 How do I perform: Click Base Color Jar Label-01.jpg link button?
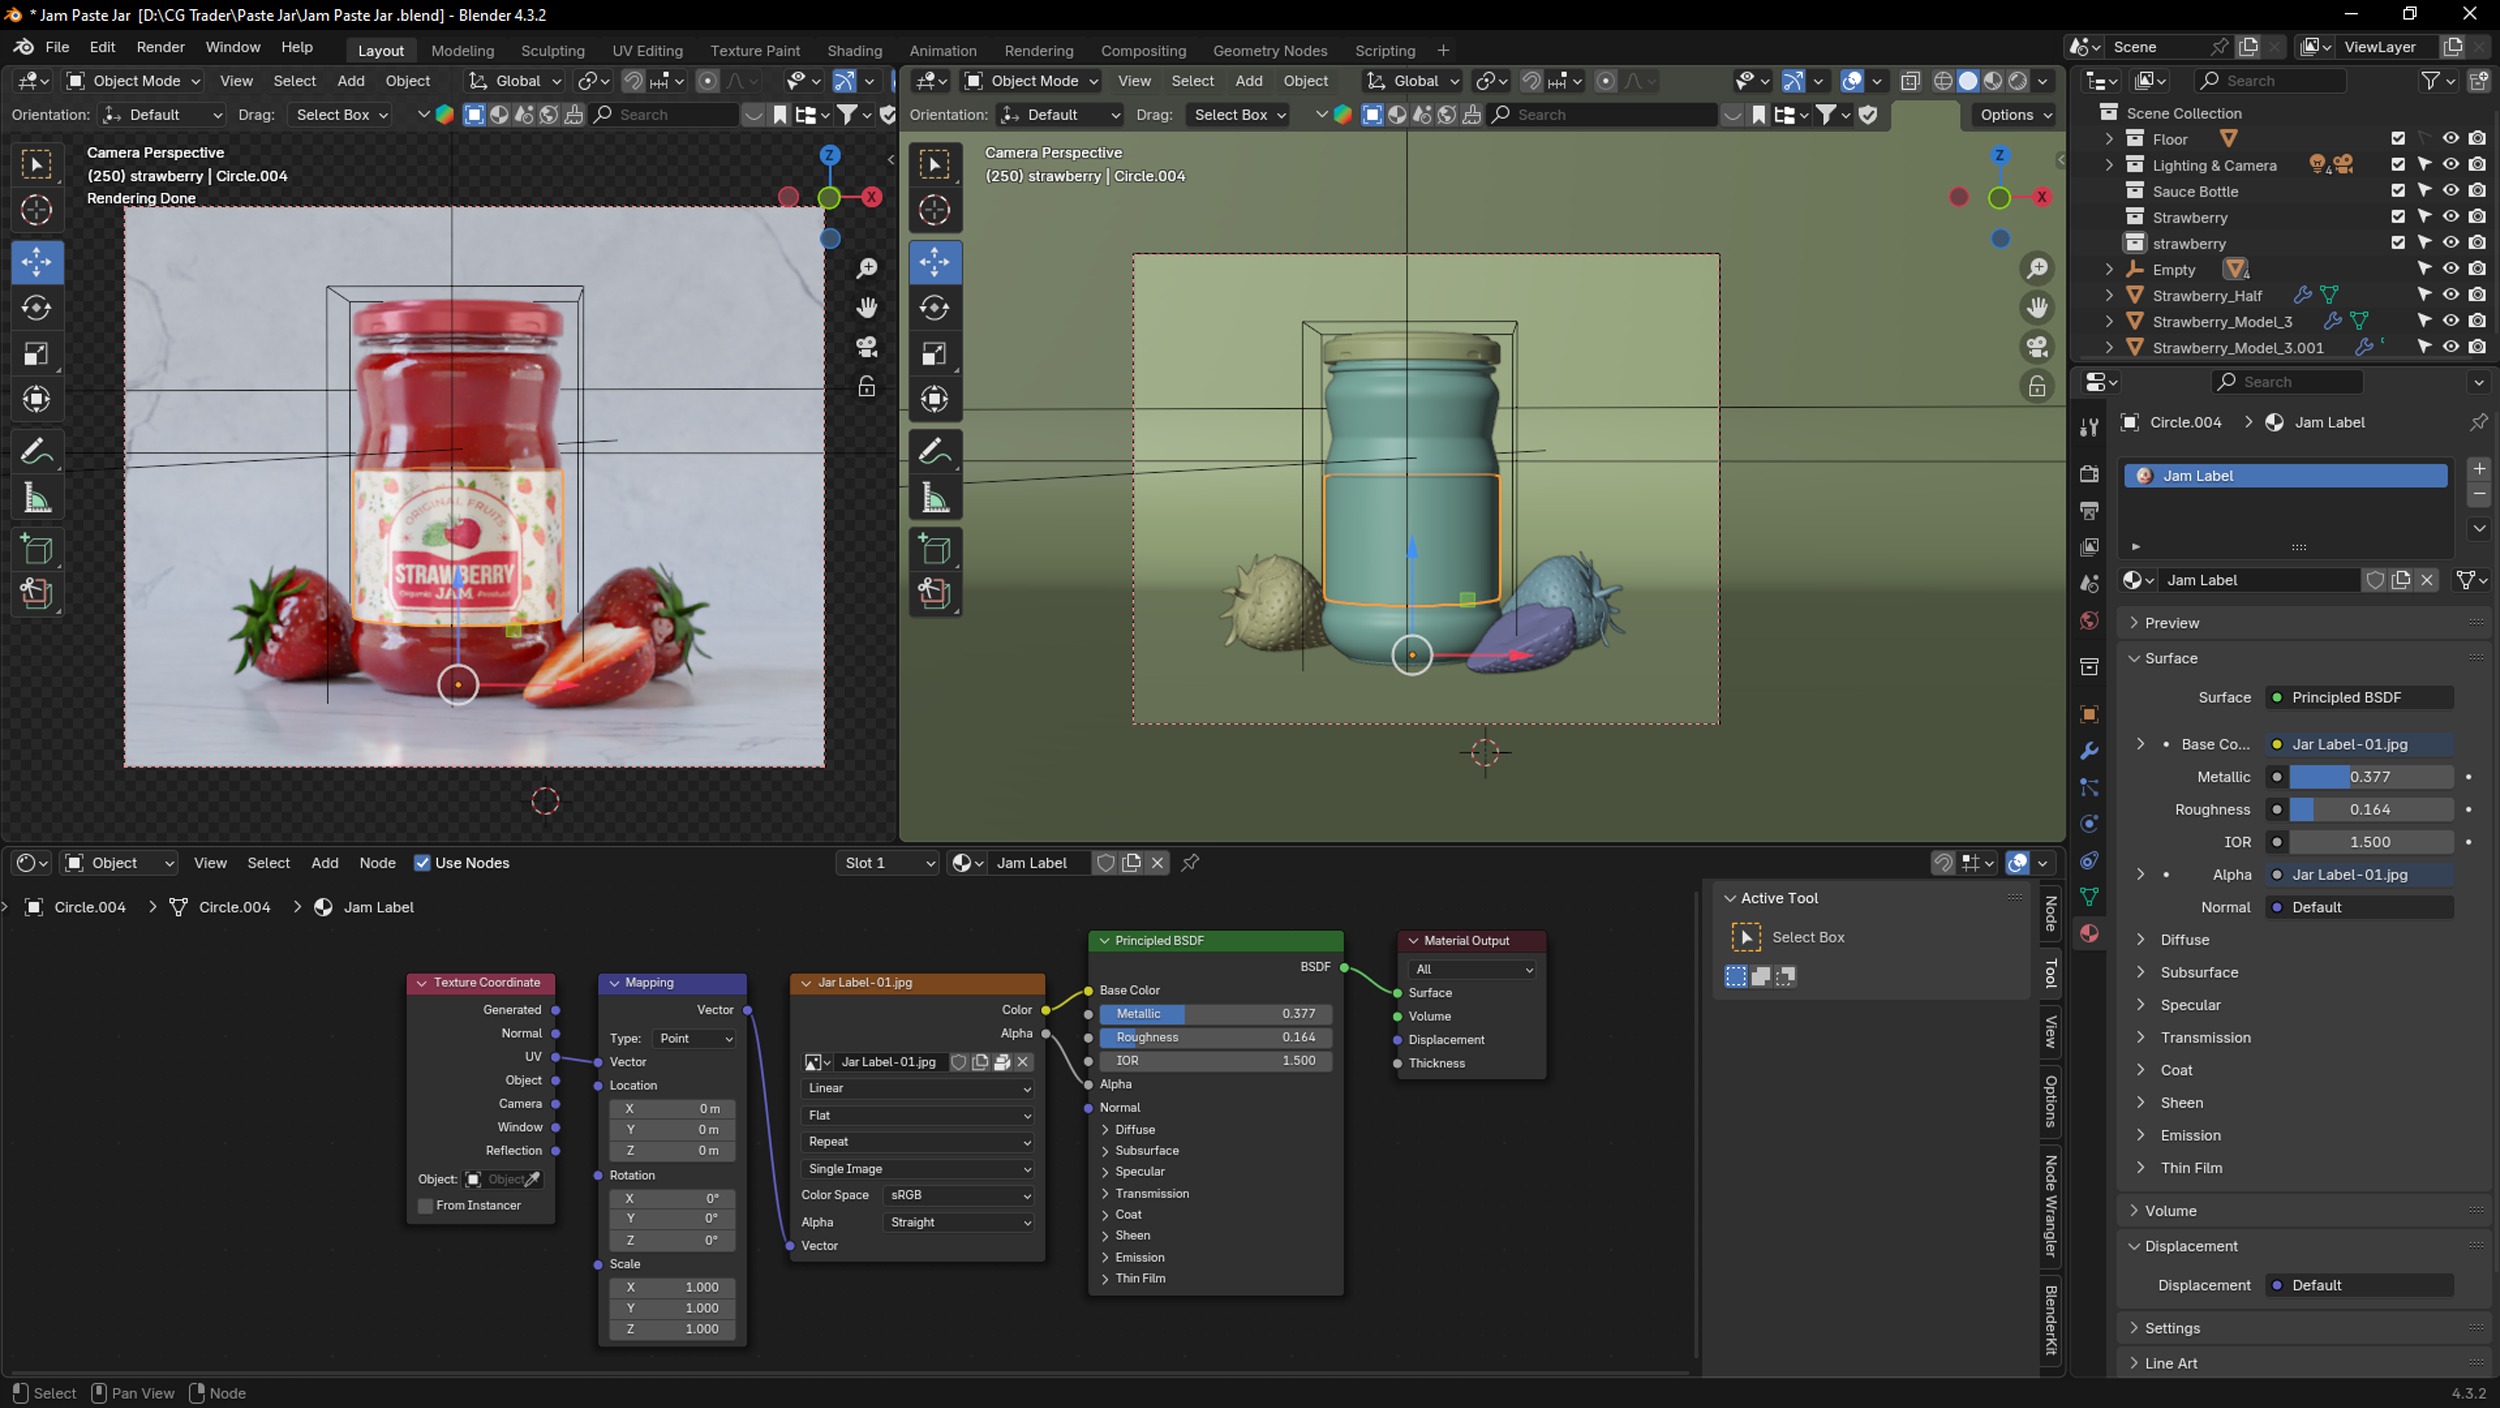coord(2359,745)
